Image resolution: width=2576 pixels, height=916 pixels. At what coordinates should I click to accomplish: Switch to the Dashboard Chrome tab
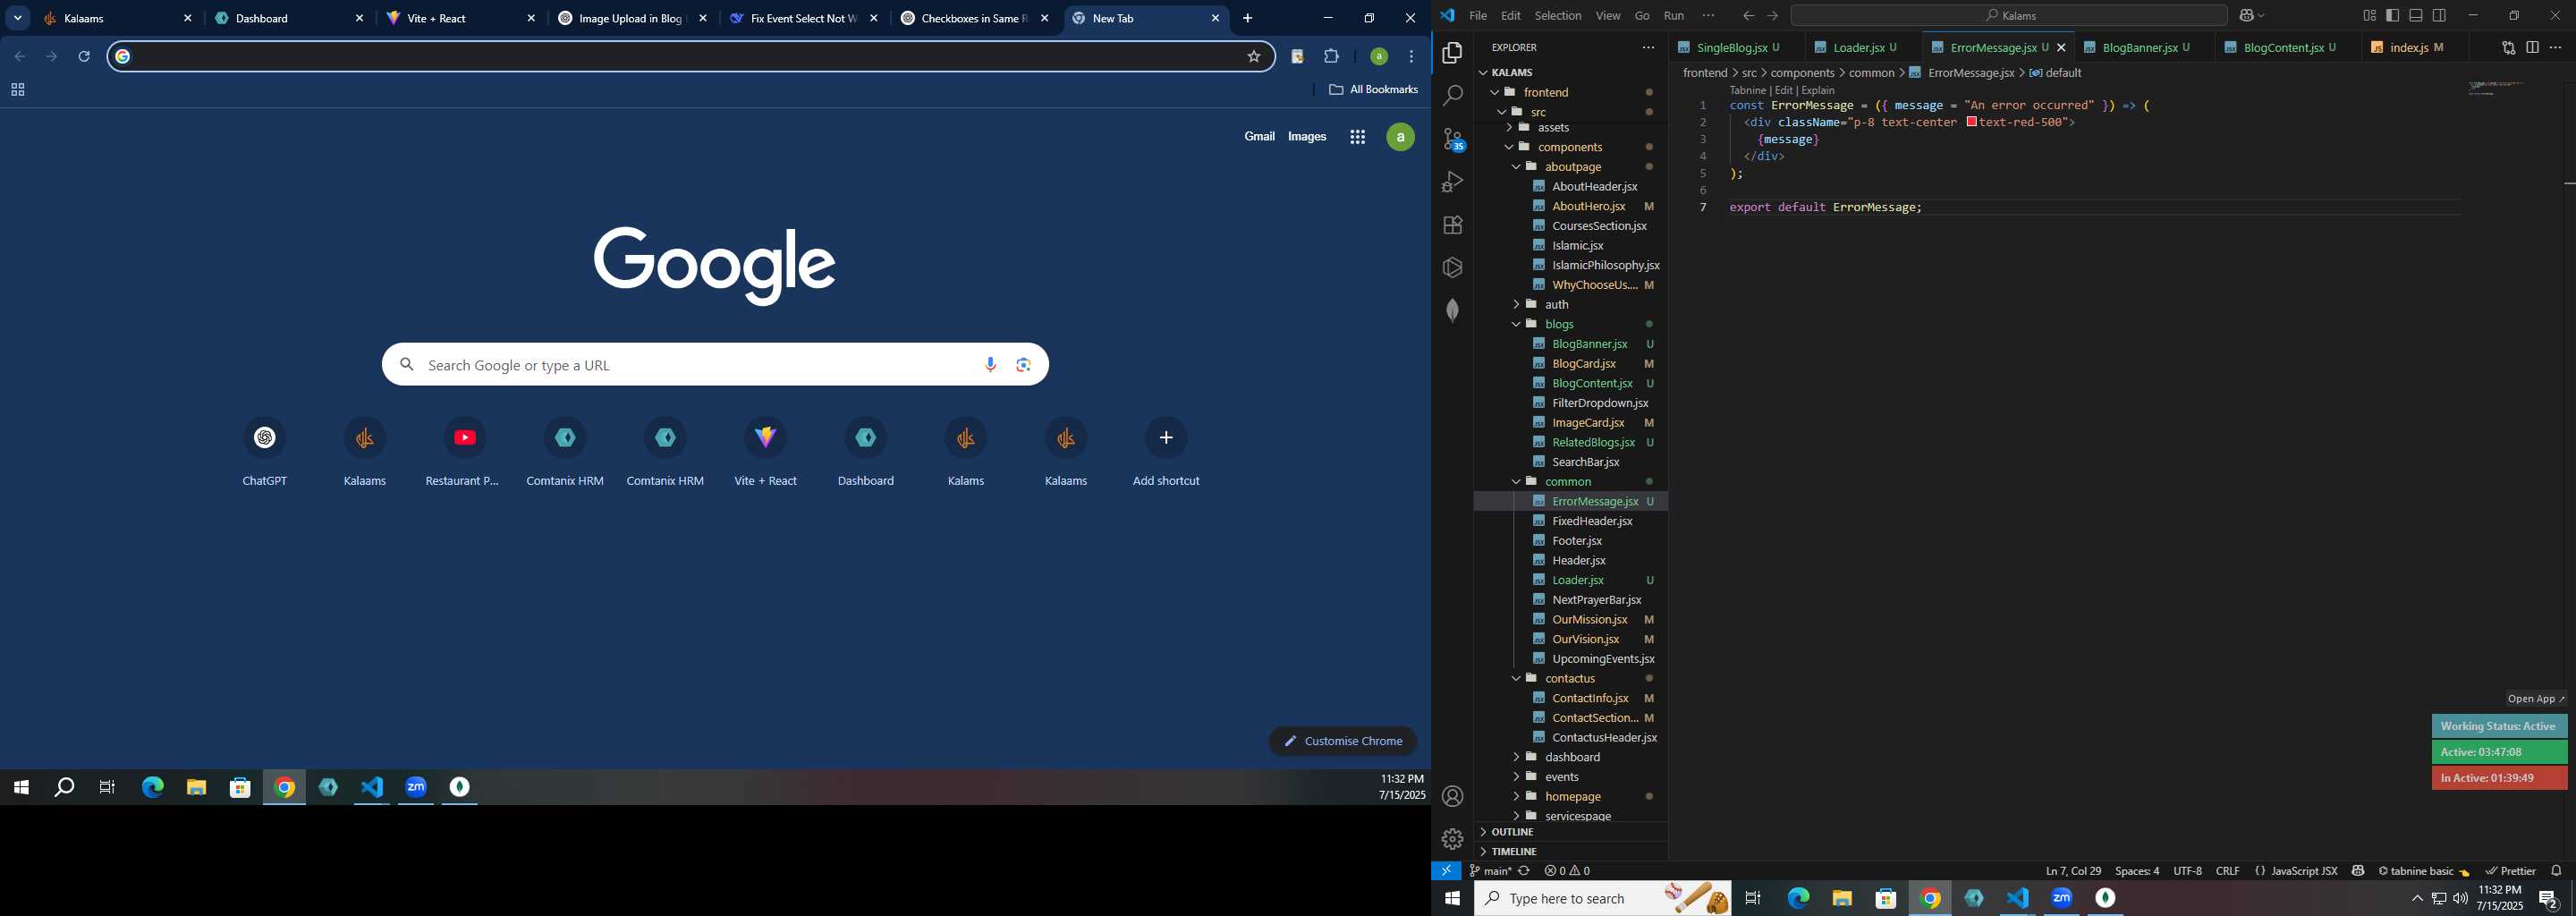pos(290,18)
